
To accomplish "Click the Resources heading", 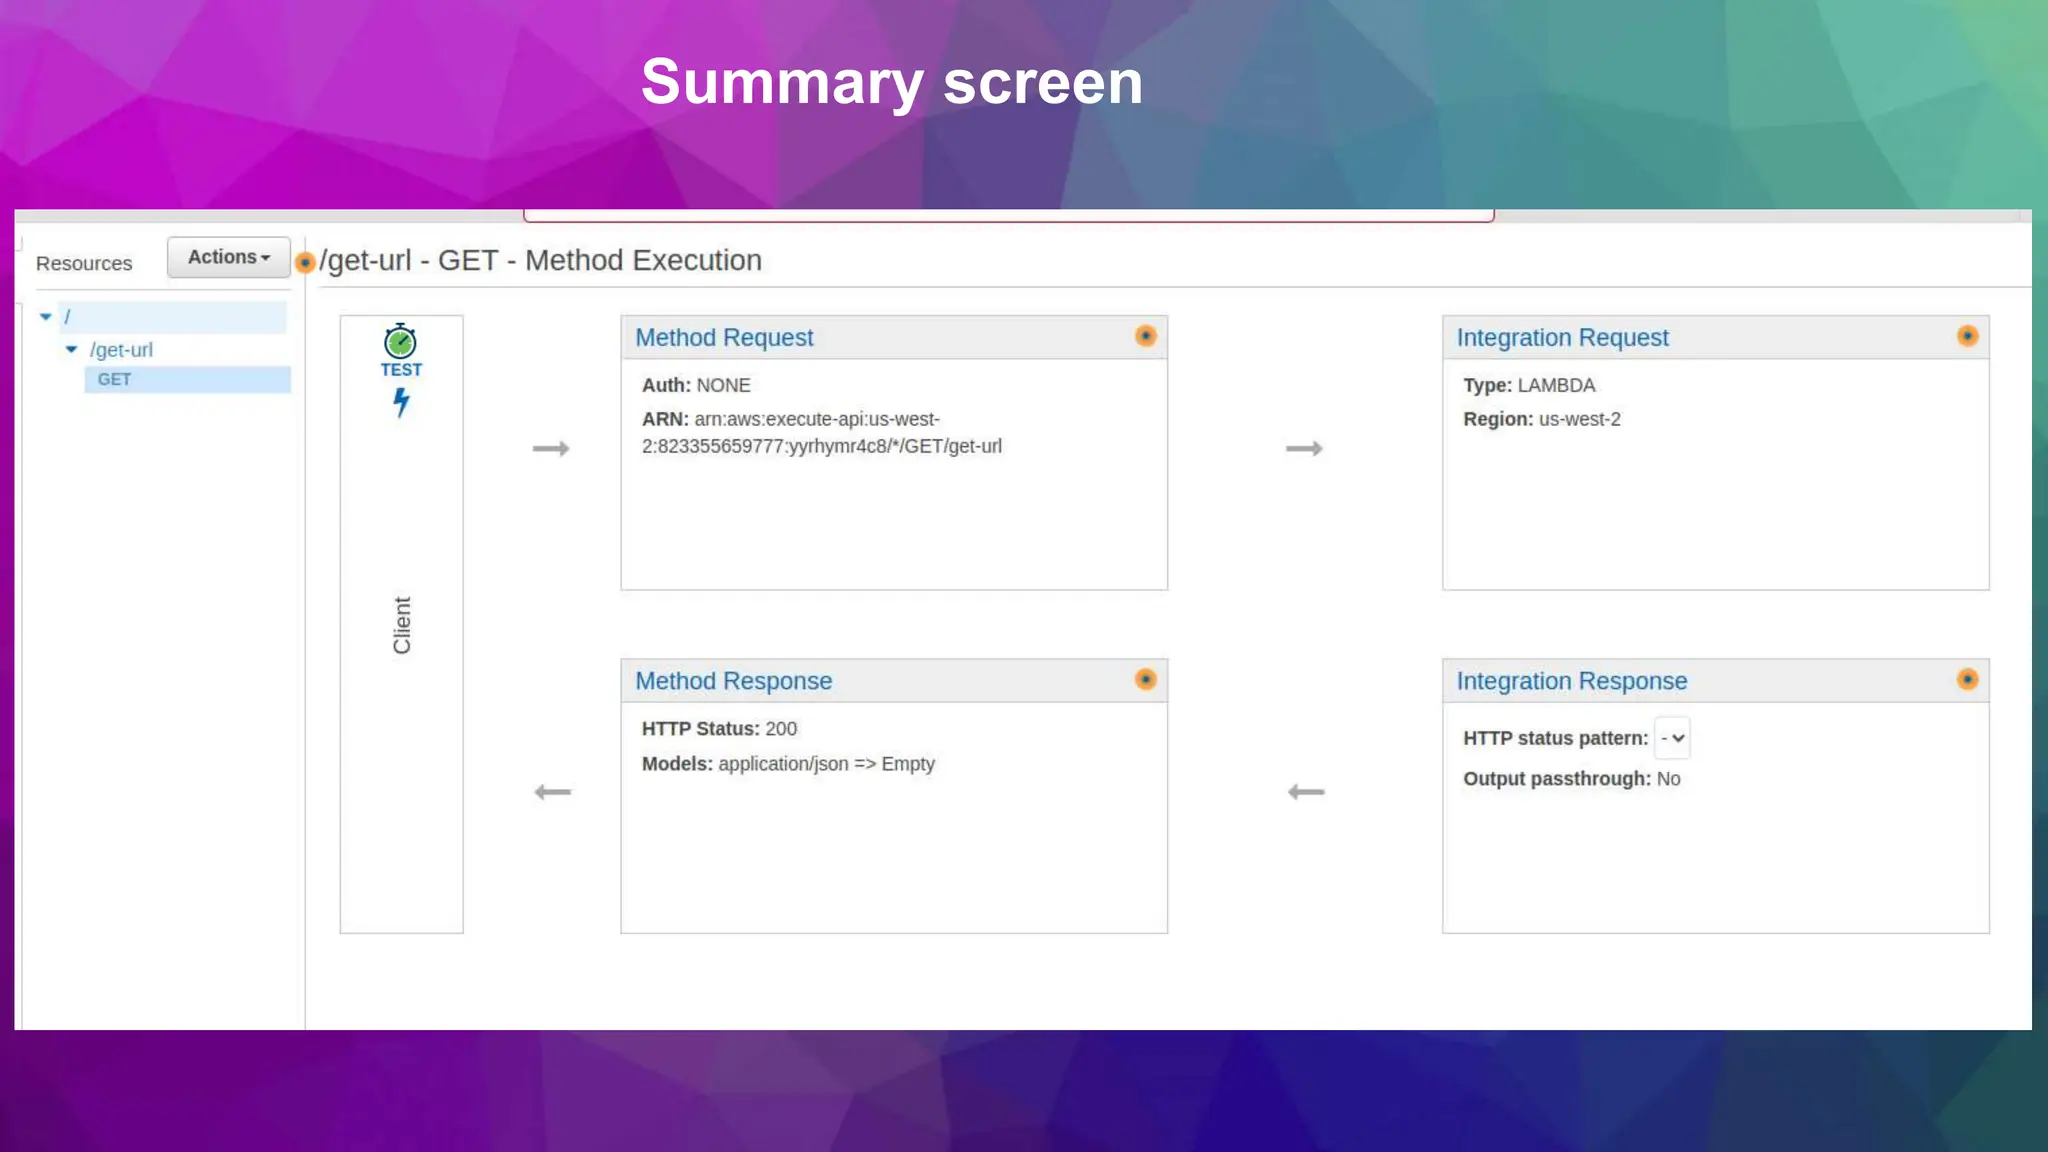I will click(x=84, y=263).
